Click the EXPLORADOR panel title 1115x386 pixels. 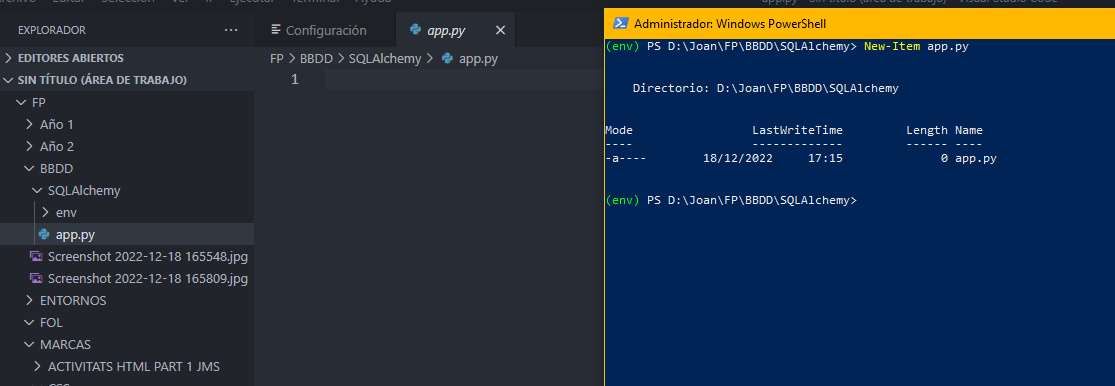tap(52, 30)
